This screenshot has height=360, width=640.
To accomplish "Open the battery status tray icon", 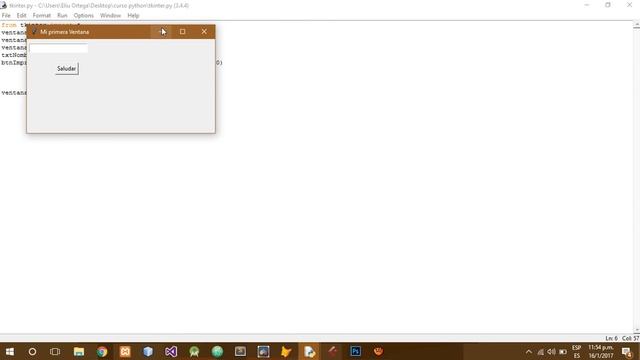I will [563, 352].
